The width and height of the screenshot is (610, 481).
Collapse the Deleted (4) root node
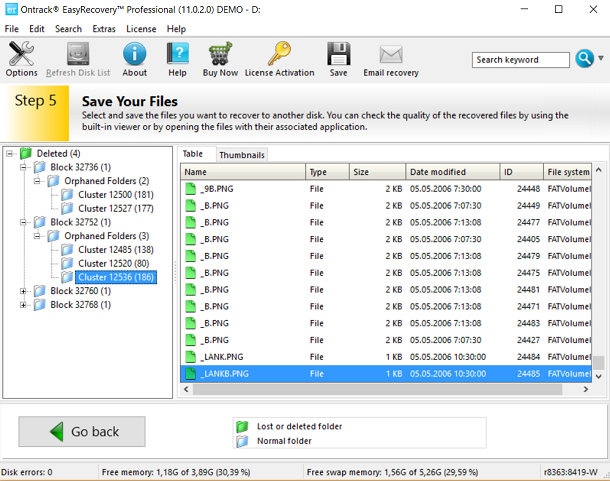[10, 153]
